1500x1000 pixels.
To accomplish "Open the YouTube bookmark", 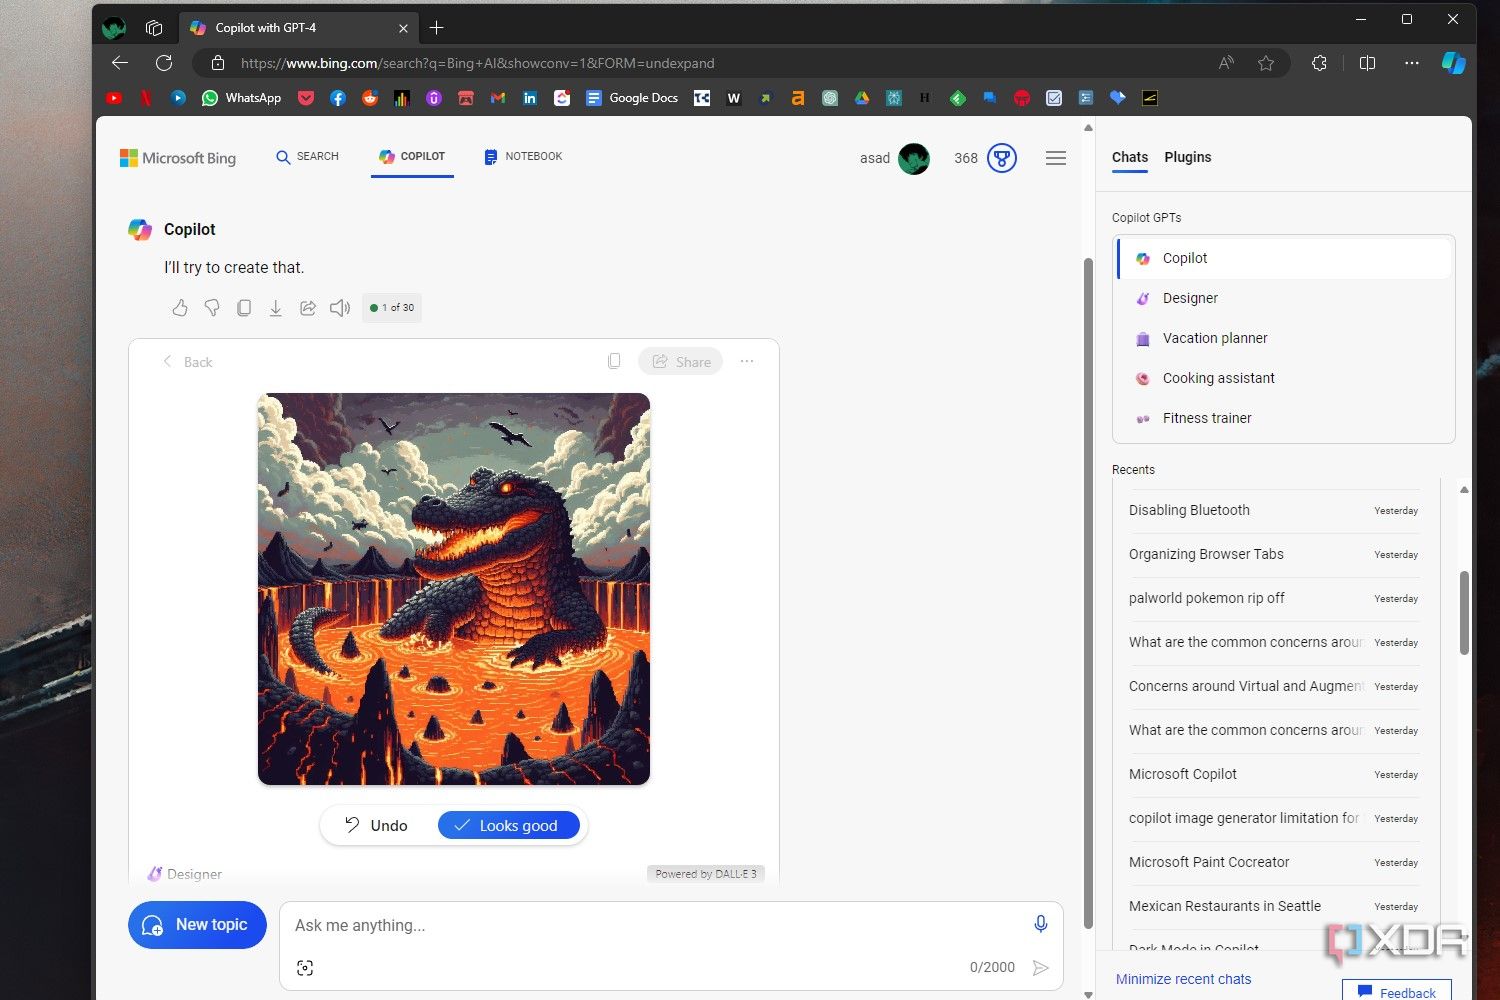I will 114,98.
